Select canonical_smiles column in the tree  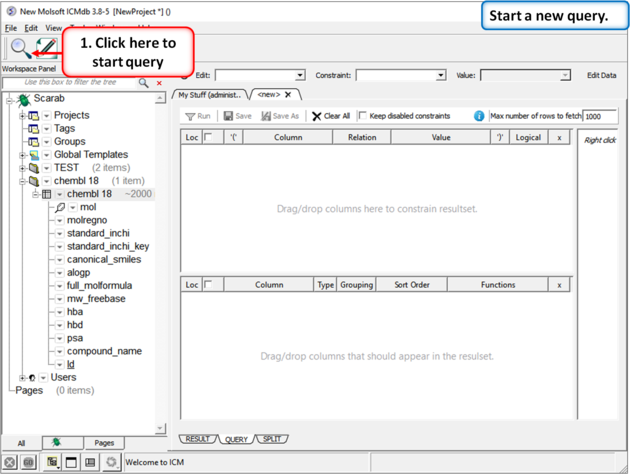point(104,259)
